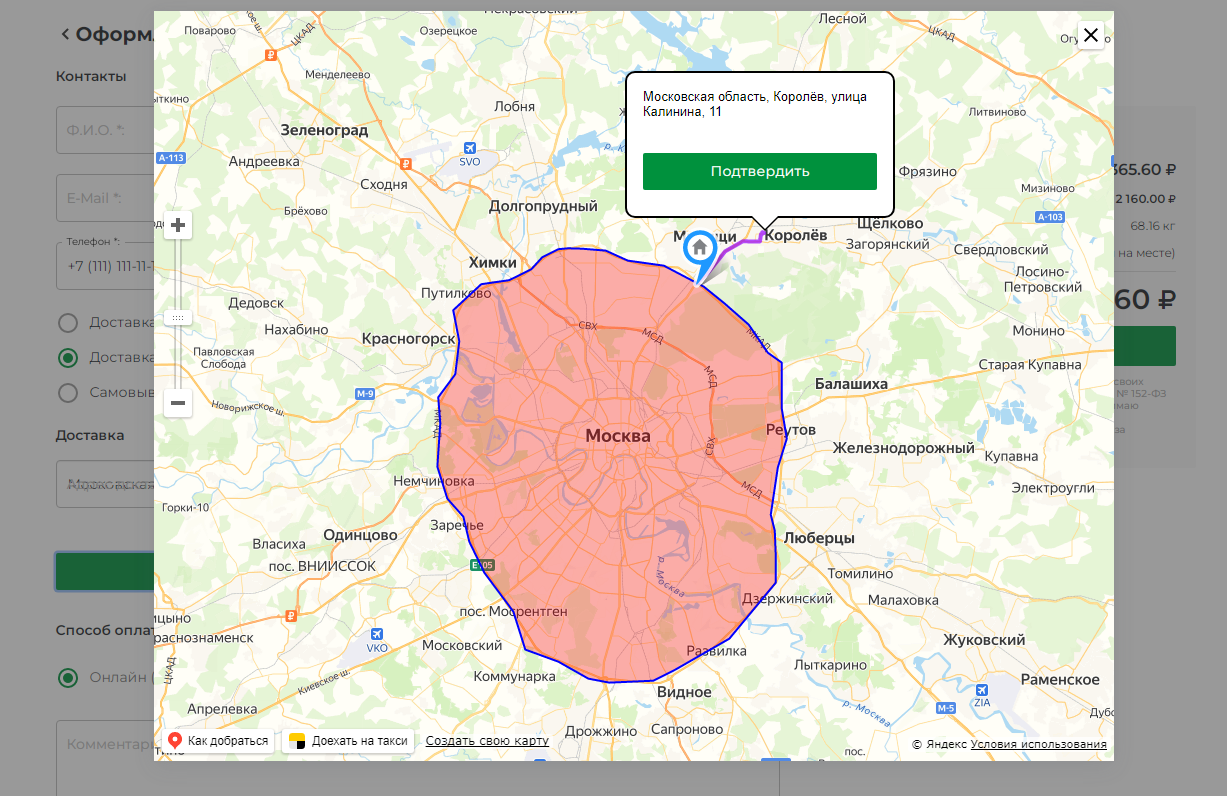Click the red location pin in Как добраться
This screenshot has width=1227, height=796.
(175, 741)
